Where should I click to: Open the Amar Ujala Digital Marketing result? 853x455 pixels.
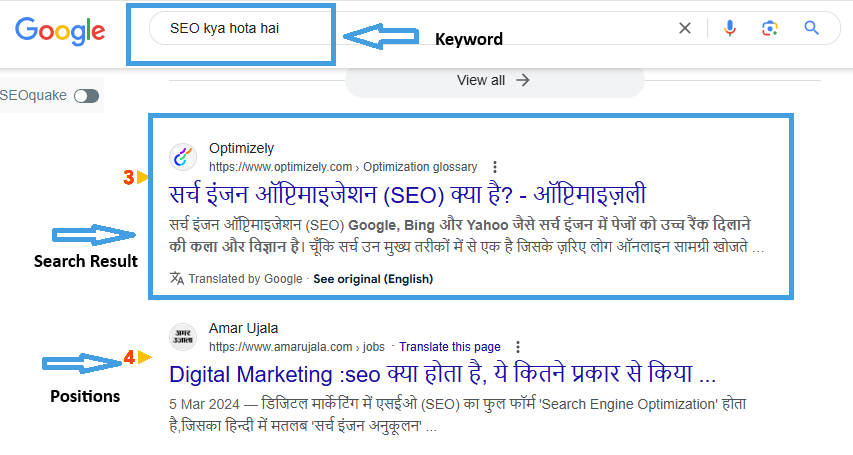click(x=442, y=375)
